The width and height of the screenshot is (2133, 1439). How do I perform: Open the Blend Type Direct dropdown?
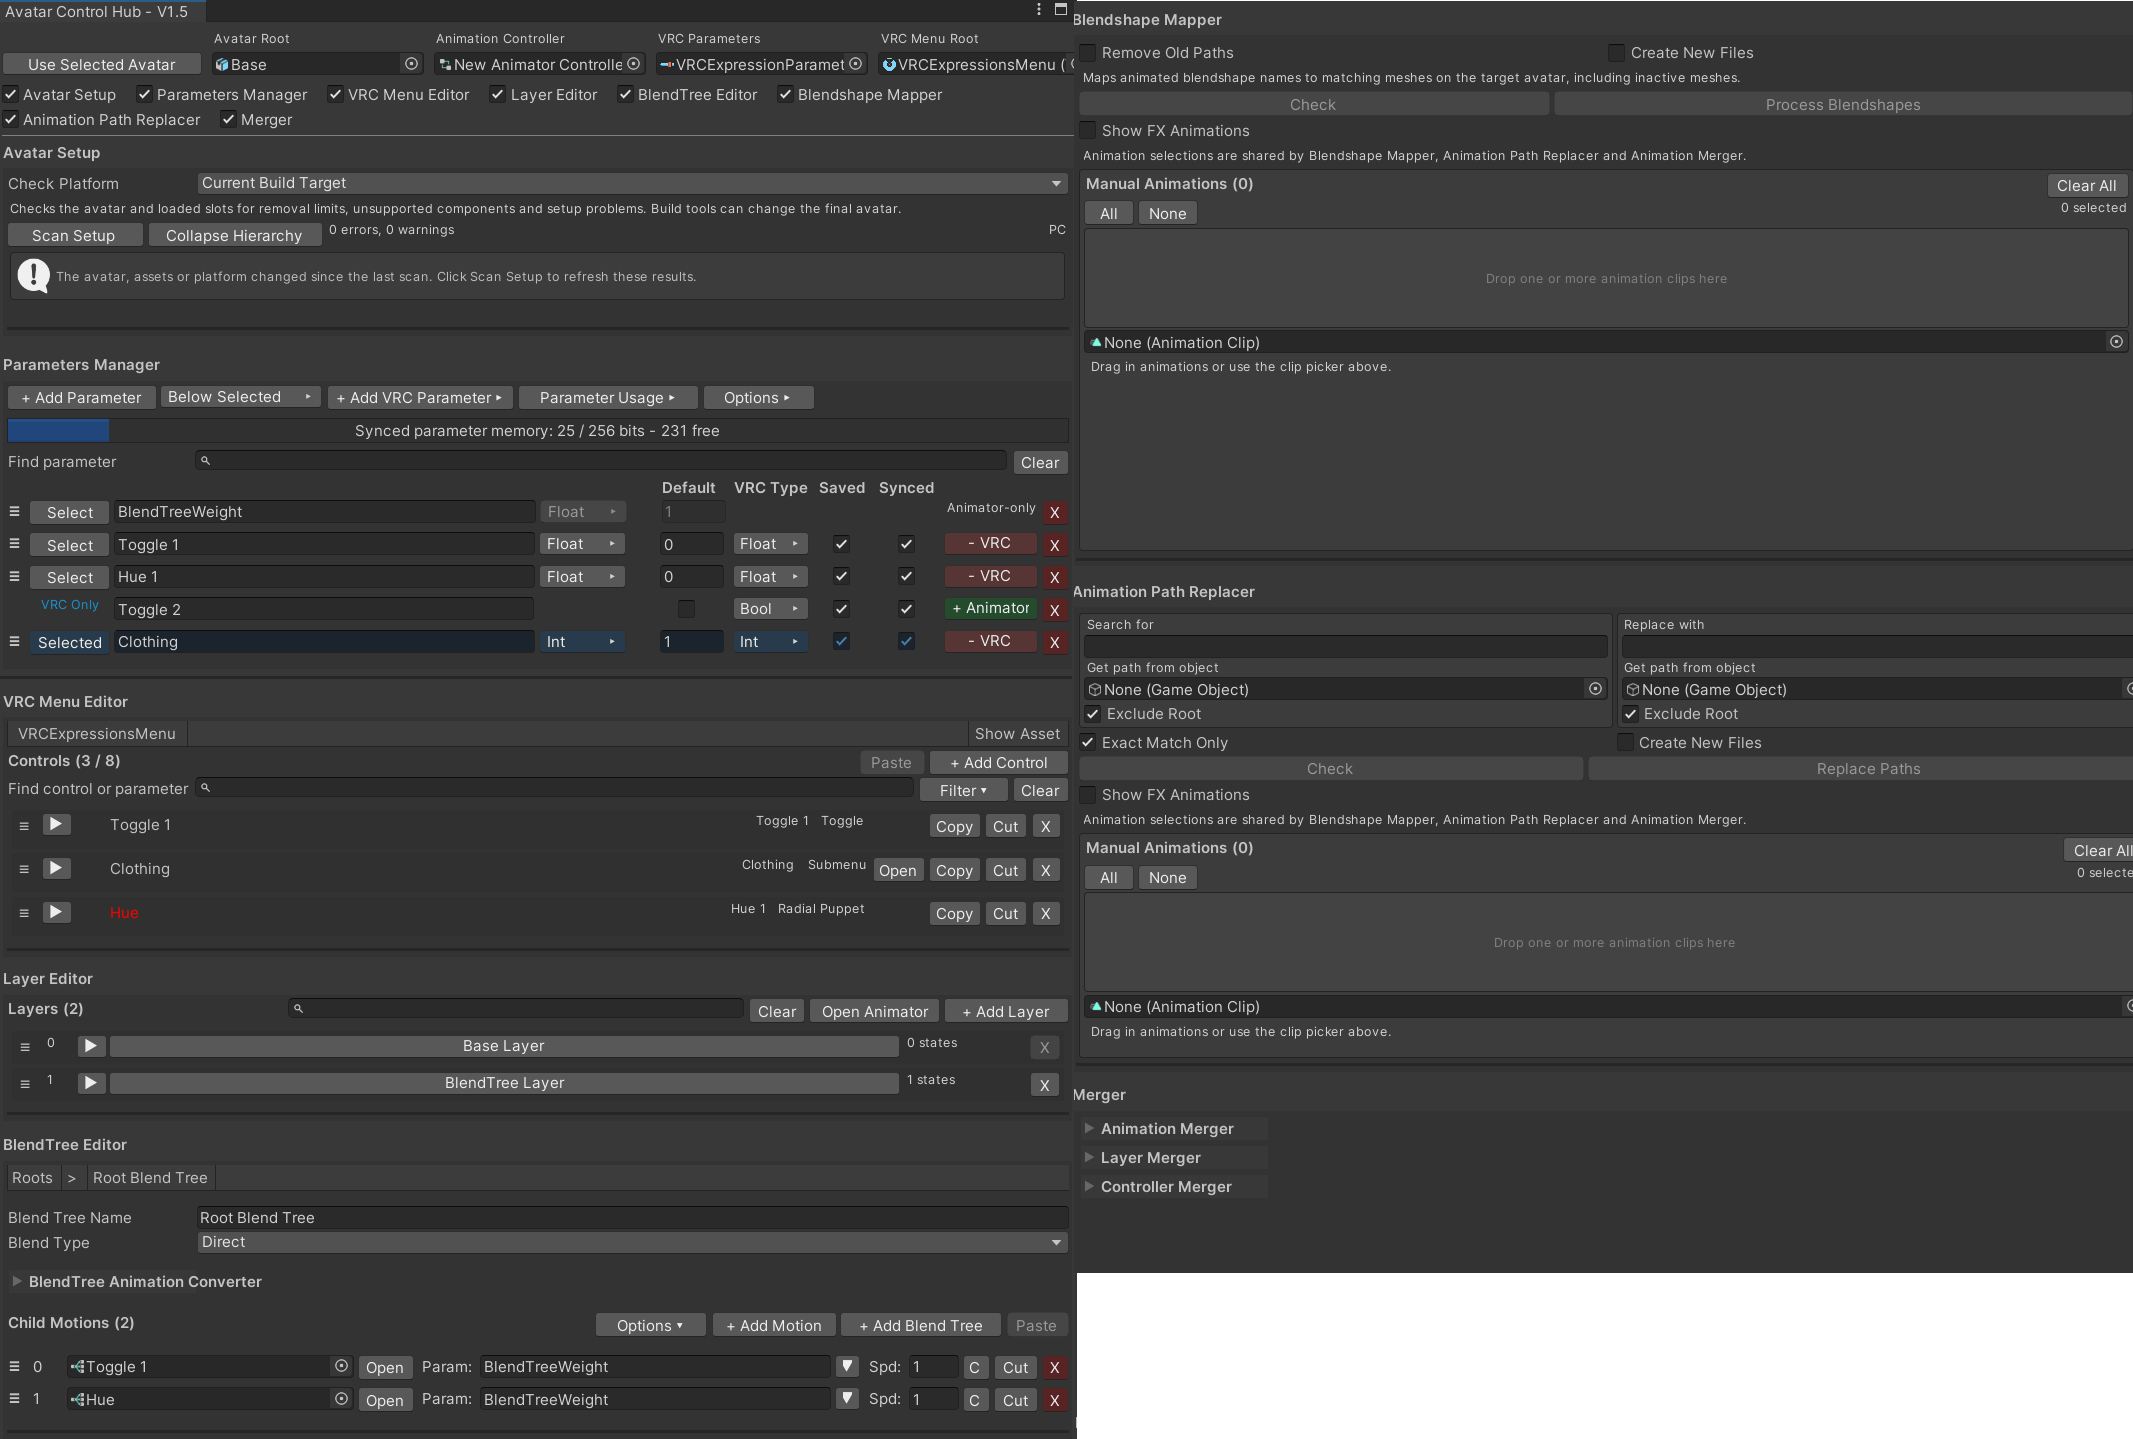(x=632, y=1242)
